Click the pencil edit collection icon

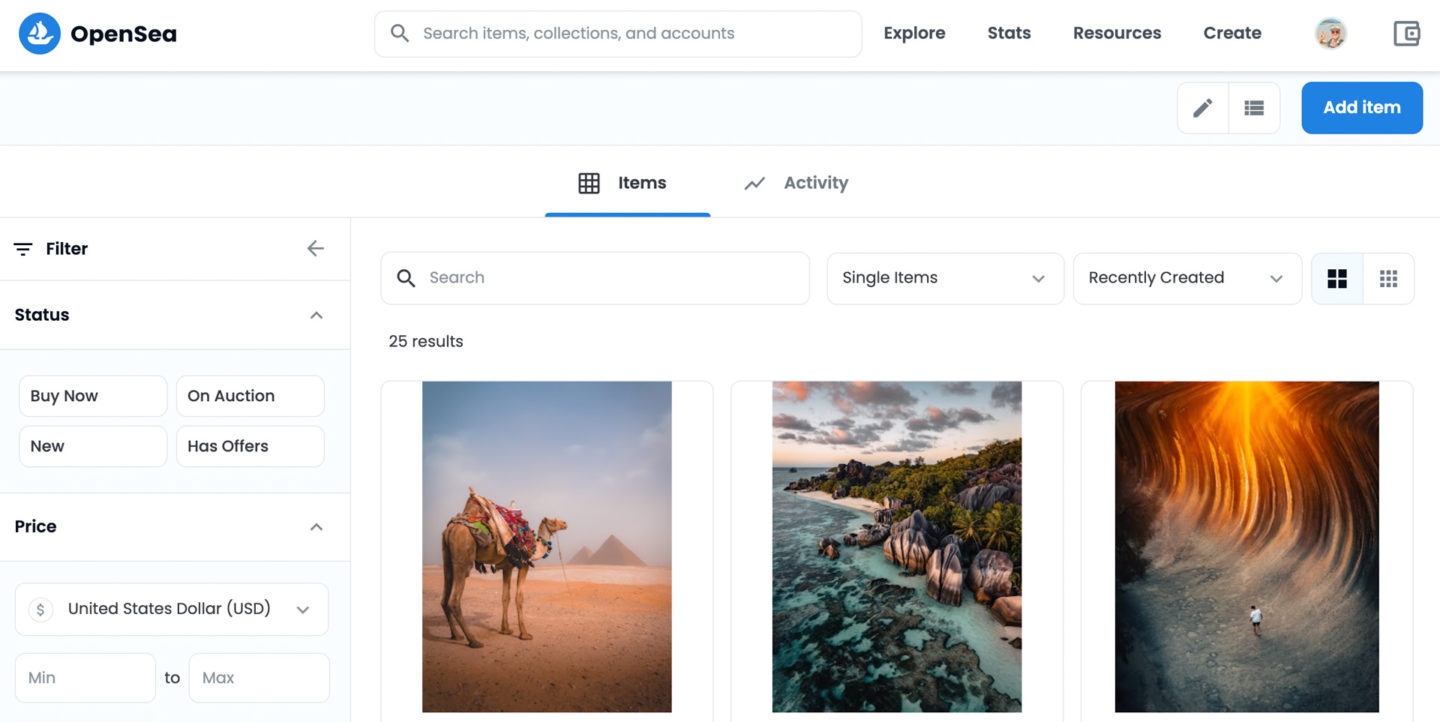1203,108
